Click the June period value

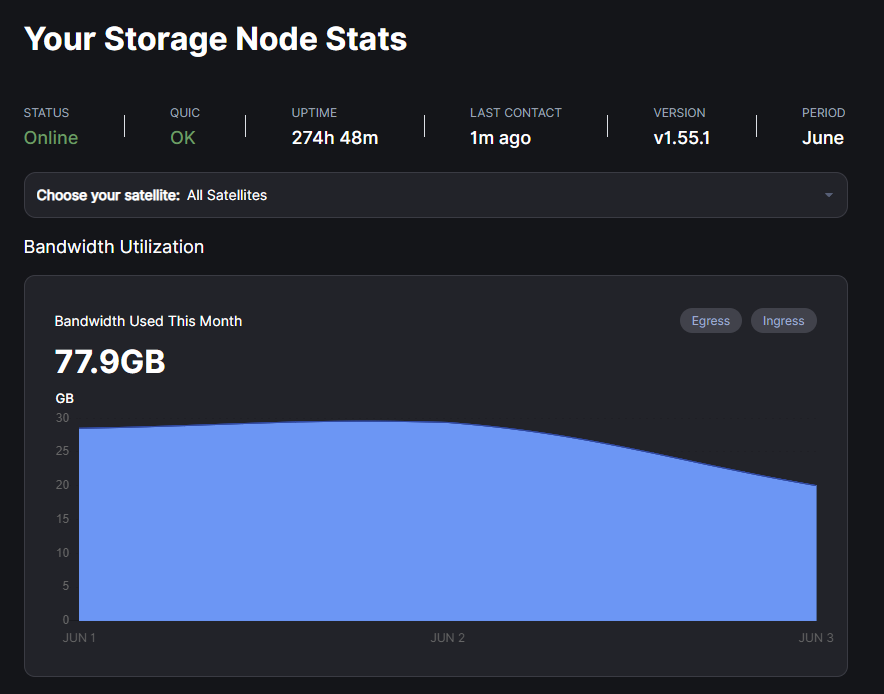823,138
